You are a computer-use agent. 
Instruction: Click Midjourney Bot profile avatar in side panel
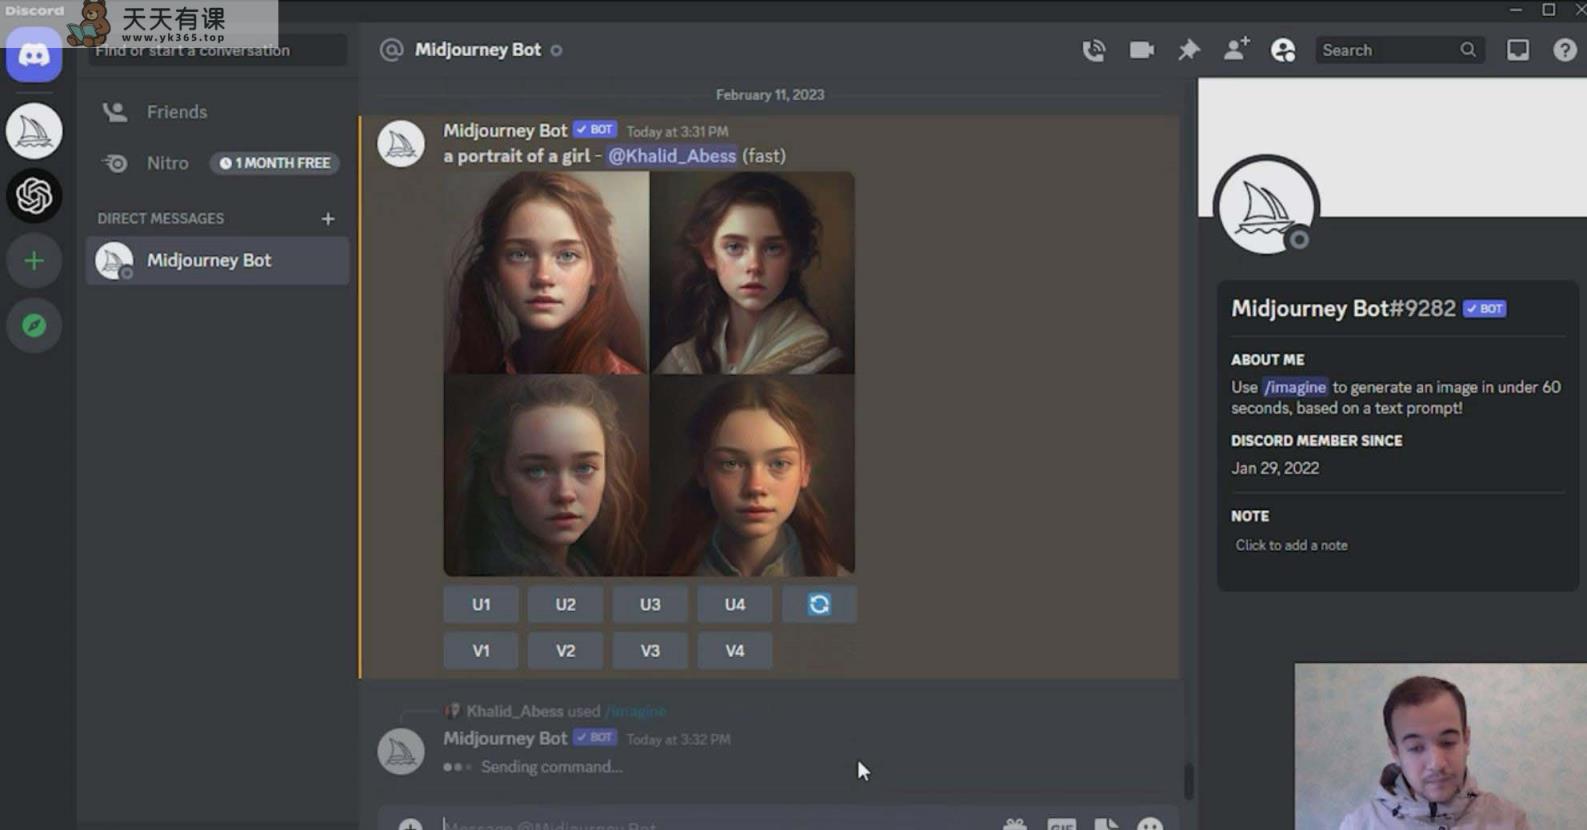(1266, 207)
